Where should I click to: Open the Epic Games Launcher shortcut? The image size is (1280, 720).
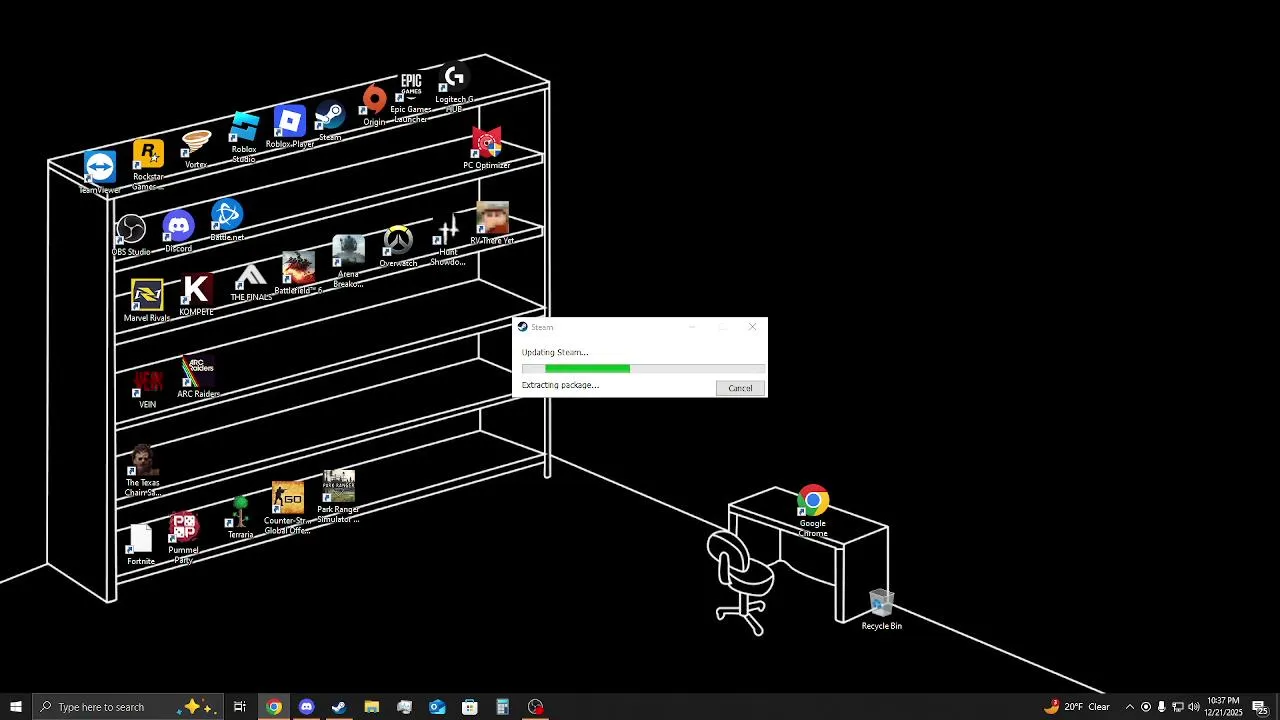click(411, 98)
